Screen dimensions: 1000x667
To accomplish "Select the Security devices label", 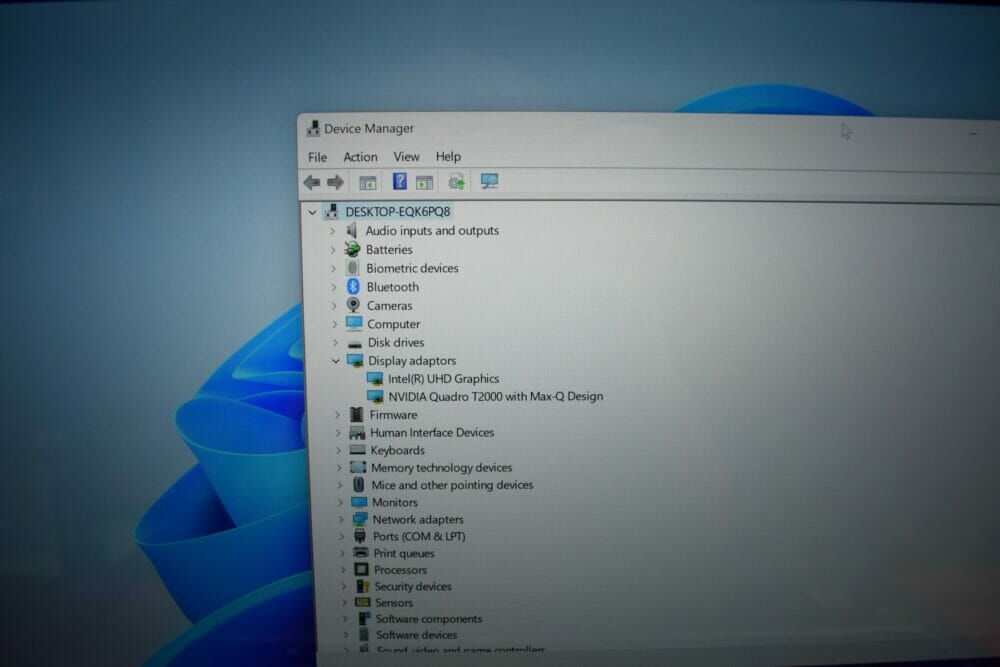I will (x=413, y=586).
